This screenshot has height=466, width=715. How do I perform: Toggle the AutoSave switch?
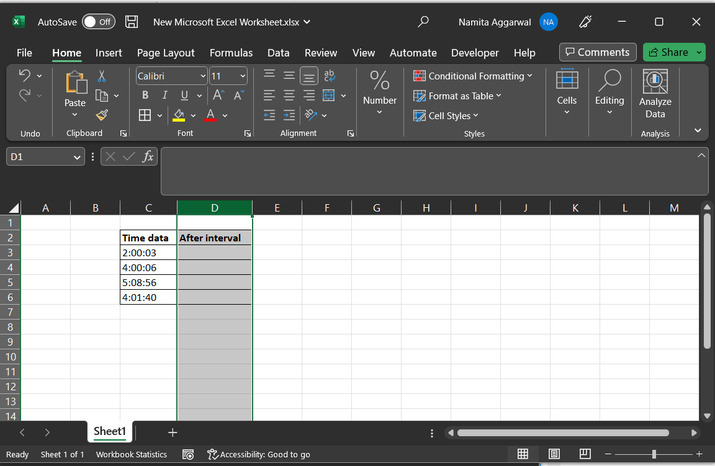[98, 21]
